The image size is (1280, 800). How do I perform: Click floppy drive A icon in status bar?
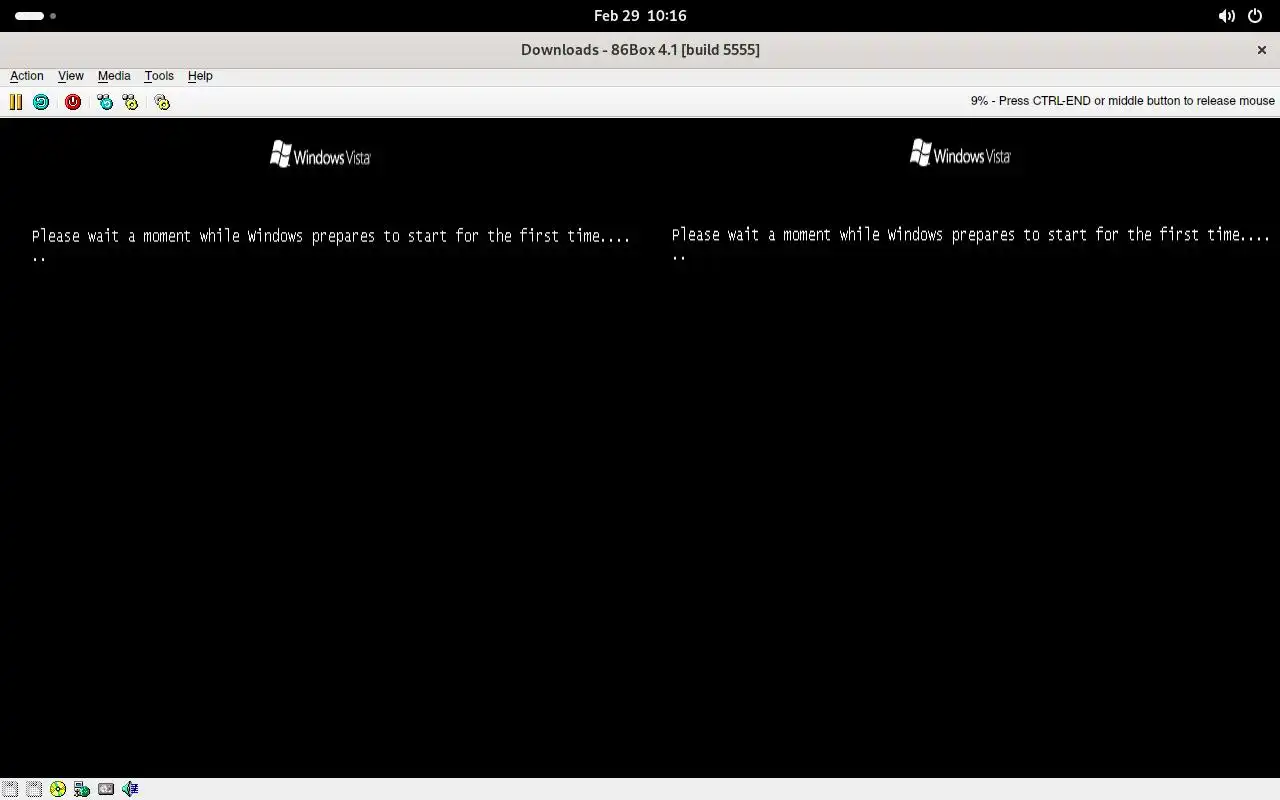click(10, 789)
